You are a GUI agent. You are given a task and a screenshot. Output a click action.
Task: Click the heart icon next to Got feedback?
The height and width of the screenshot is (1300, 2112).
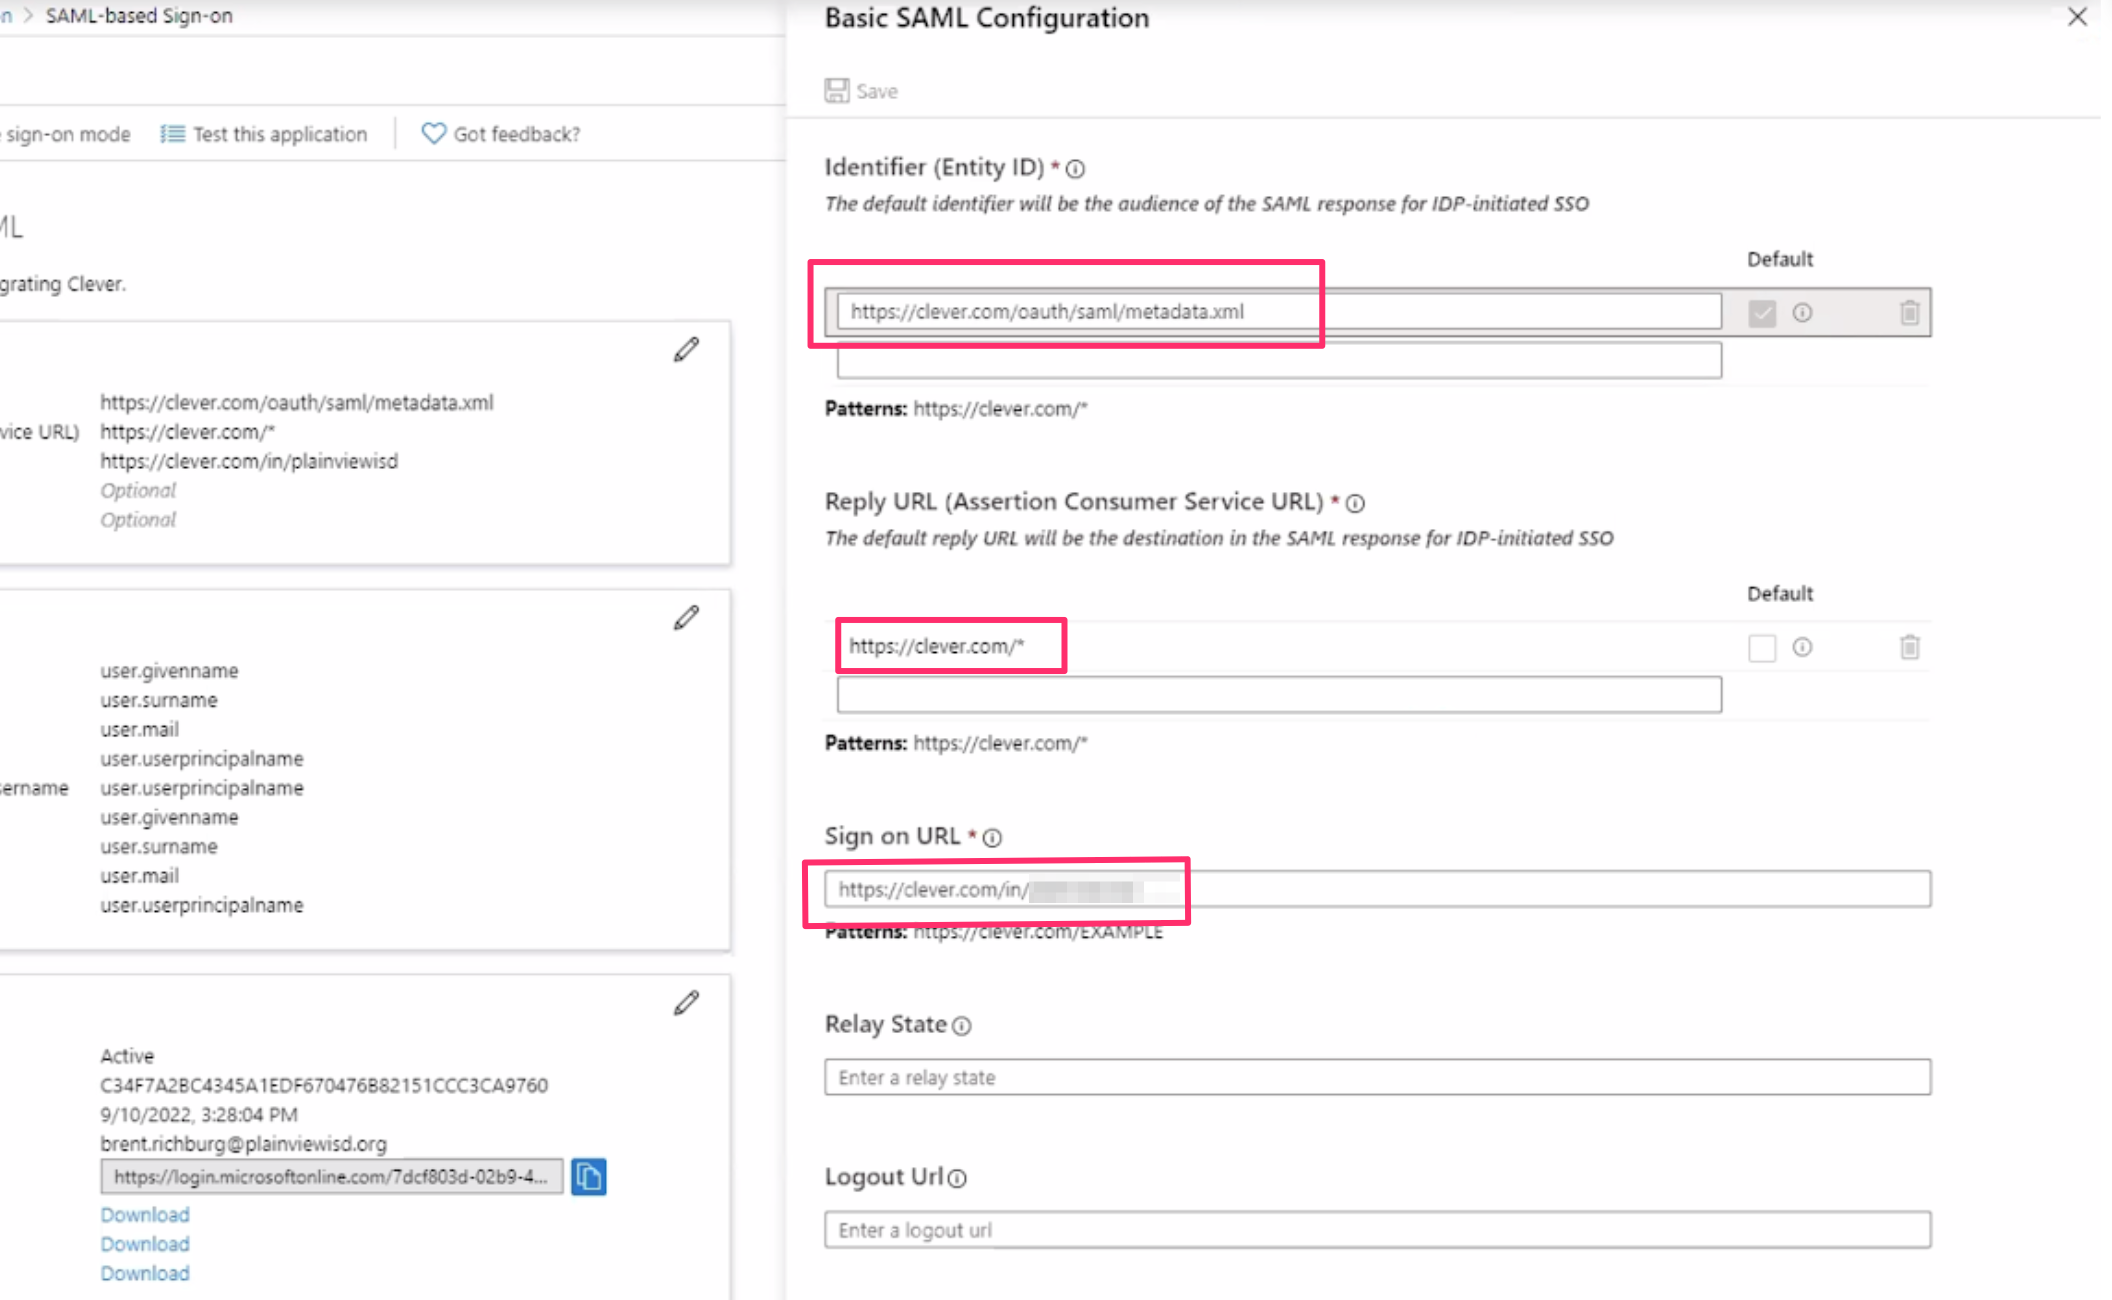[x=432, y=133]
